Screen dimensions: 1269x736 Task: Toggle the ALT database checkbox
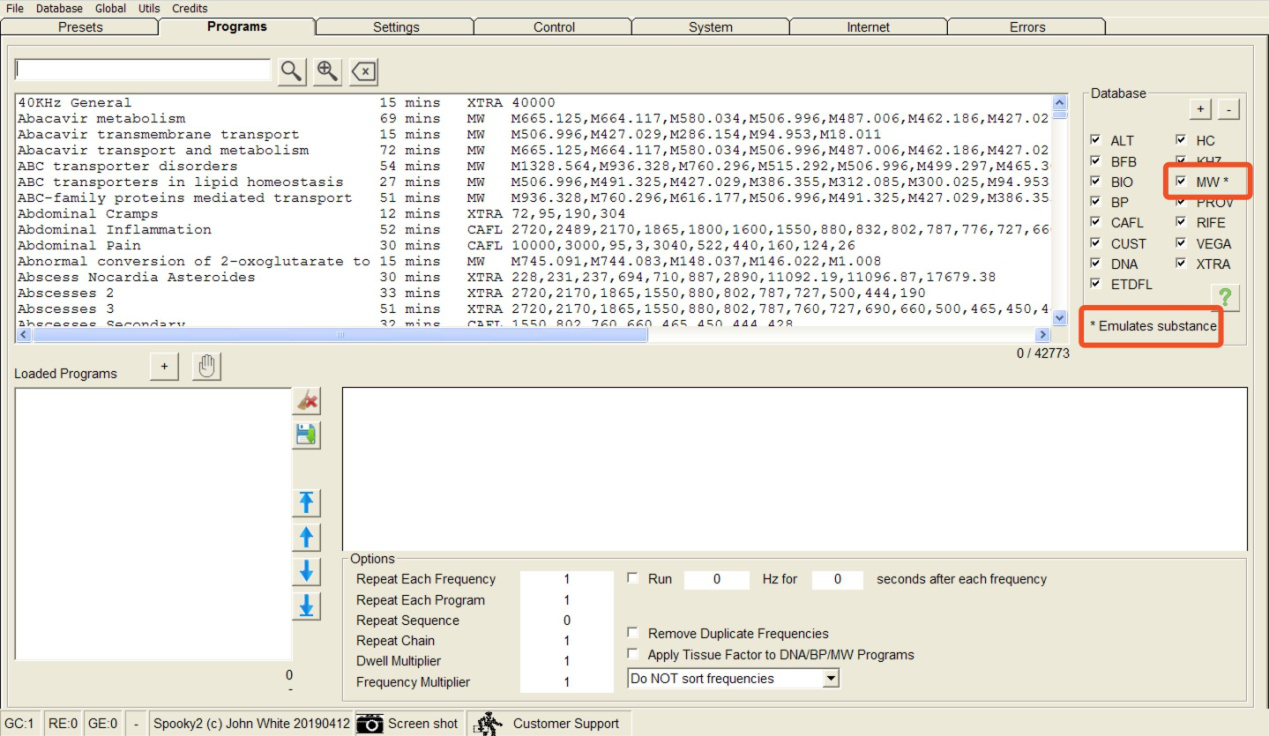click(1097, 140)
